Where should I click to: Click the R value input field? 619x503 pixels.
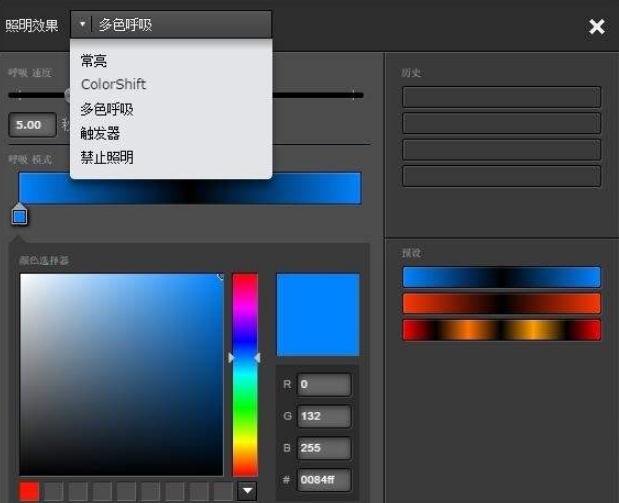[324, 384]
